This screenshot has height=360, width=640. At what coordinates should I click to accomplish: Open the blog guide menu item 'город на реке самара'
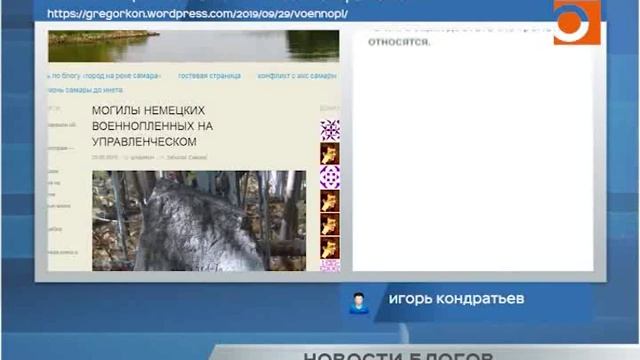tap(104, 76)
